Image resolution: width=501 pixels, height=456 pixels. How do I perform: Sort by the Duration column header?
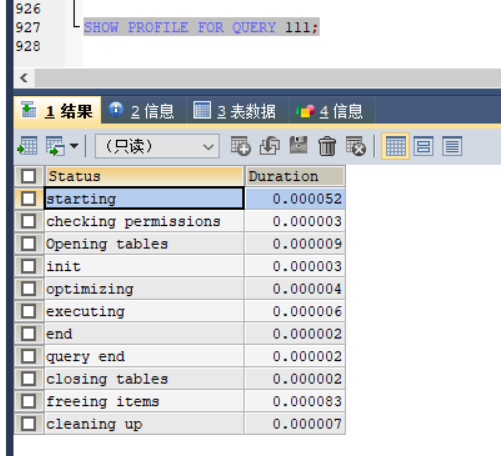tap(295, 176)
